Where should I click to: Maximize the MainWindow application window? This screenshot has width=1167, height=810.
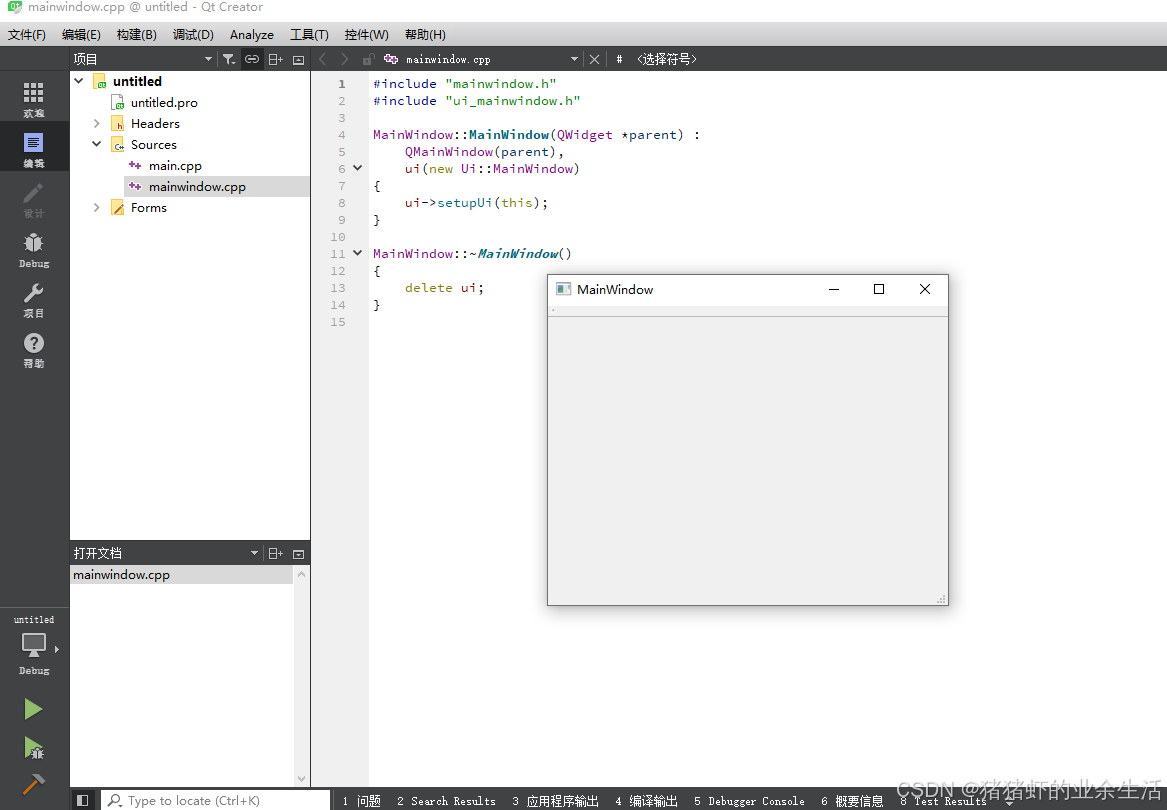(879, 289)
